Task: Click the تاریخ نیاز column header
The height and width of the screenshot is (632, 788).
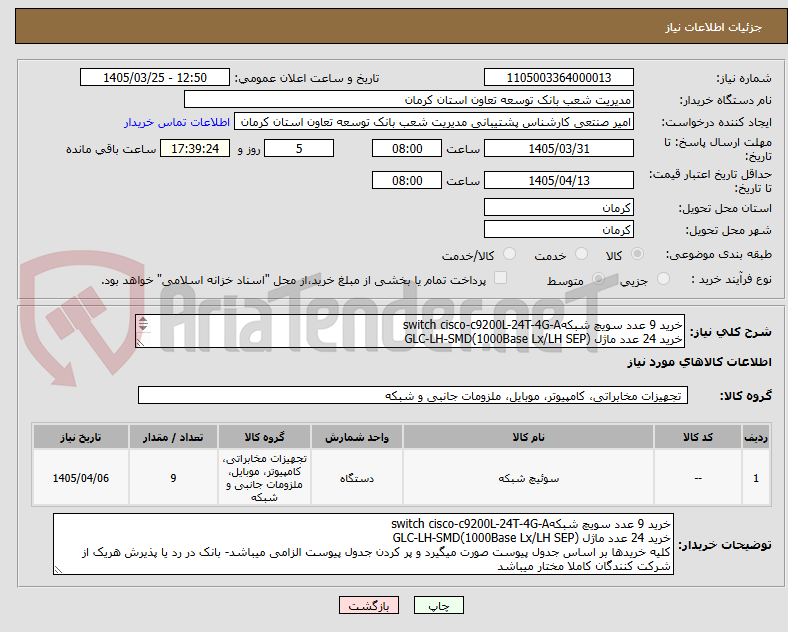Action: [x=81, y=437]
